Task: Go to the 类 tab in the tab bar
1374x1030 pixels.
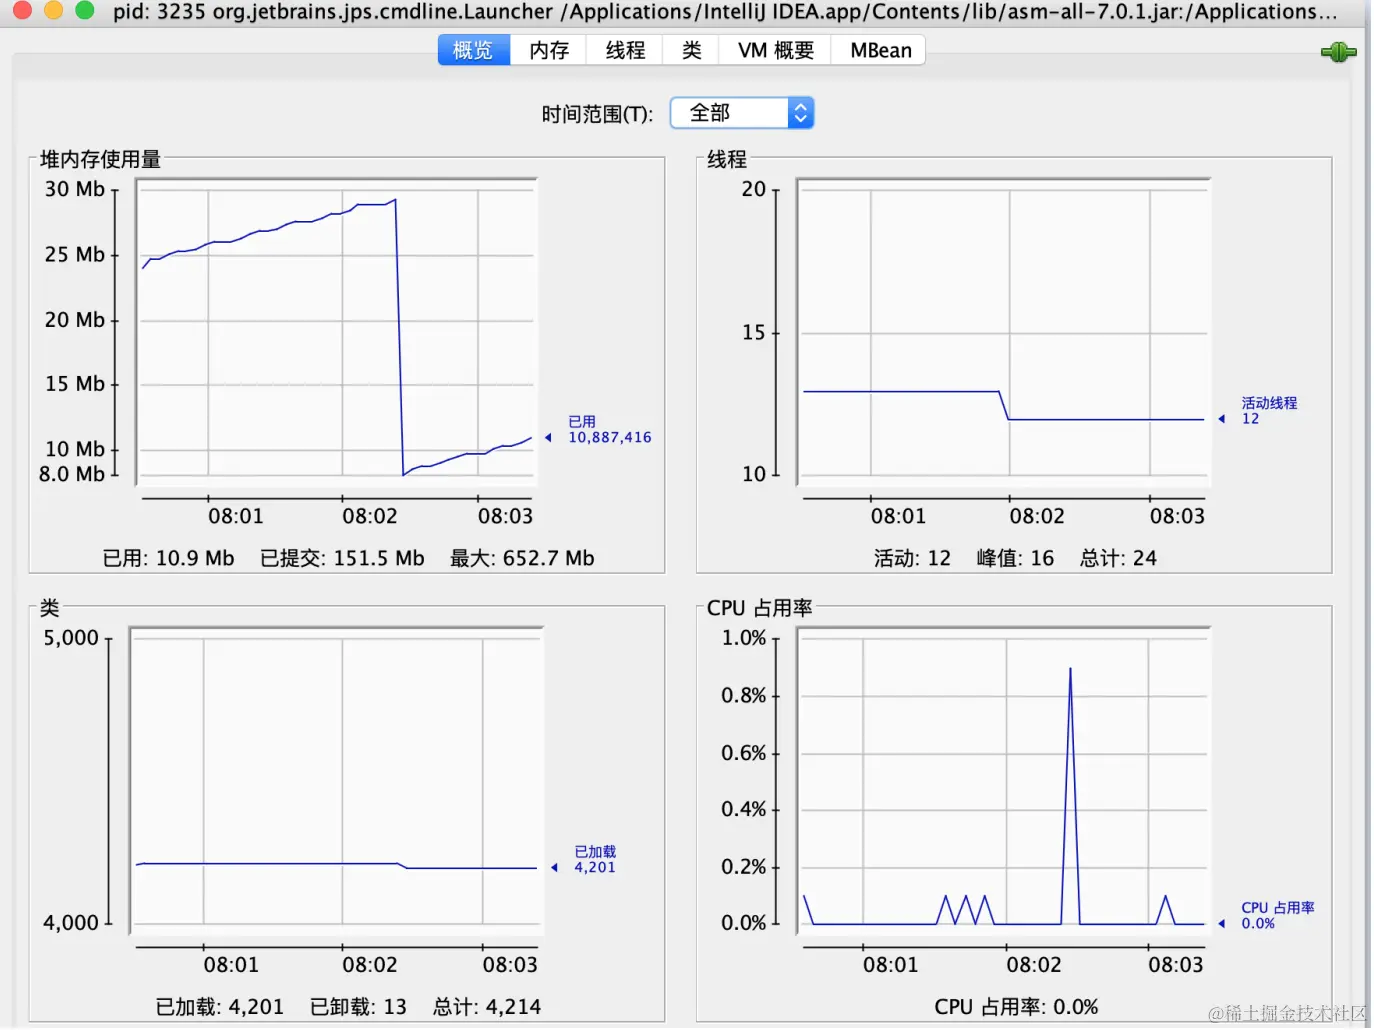Action: 691,50
